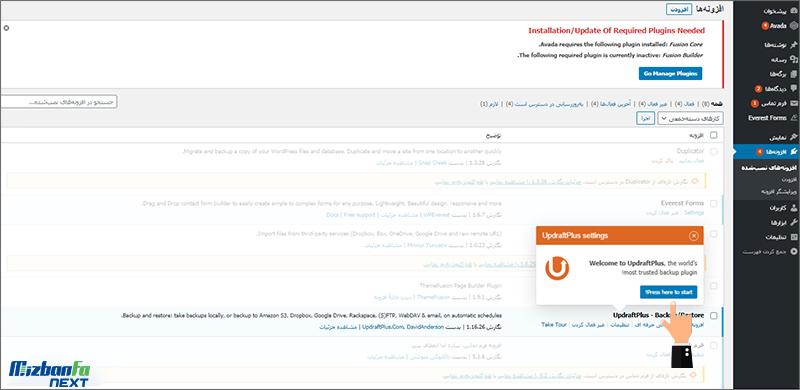800x390 pixels.
Task: Open the WPEverest author link
Action: tap(437, 215)
